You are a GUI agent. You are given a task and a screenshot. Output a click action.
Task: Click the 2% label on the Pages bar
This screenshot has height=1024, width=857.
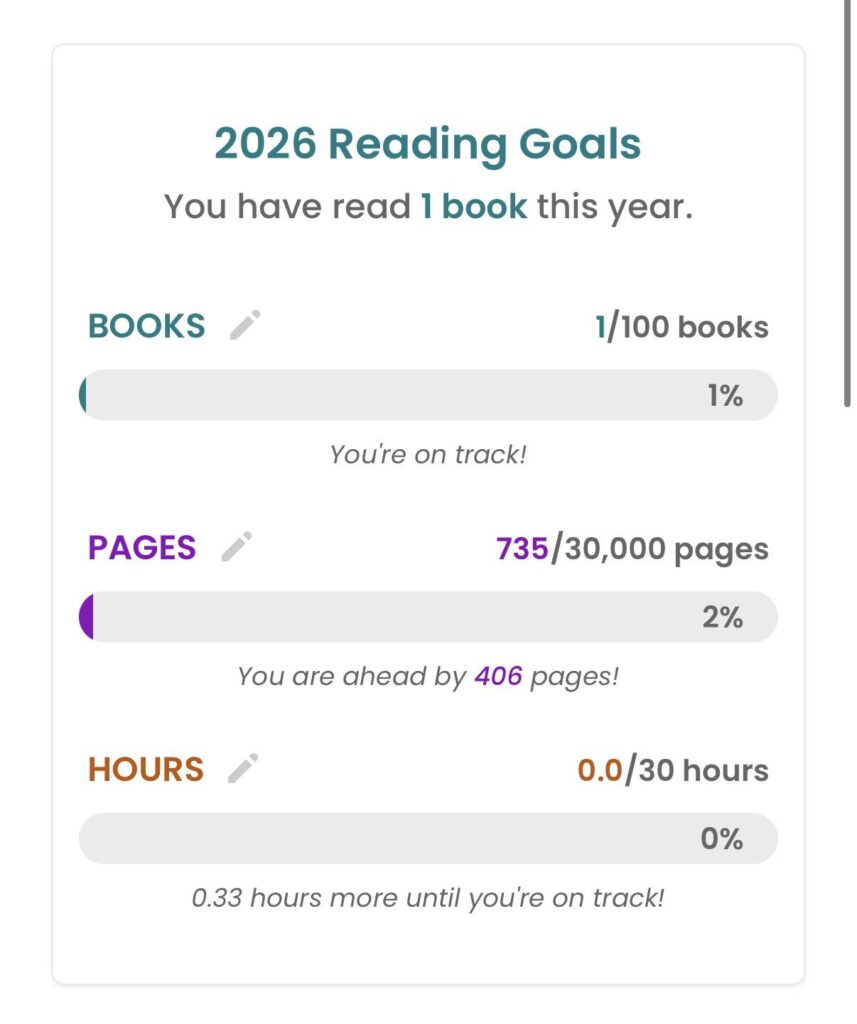722,617
